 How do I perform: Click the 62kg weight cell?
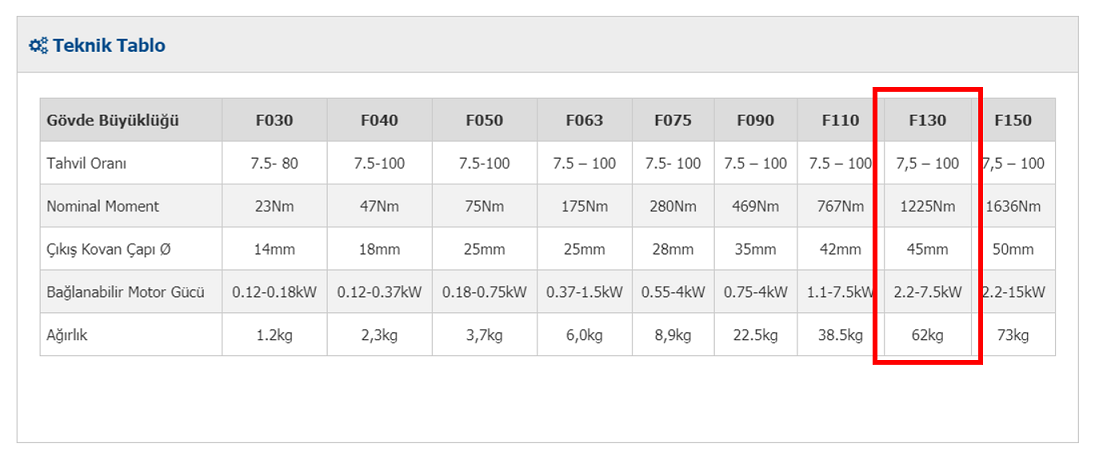(x=927, y=335)
